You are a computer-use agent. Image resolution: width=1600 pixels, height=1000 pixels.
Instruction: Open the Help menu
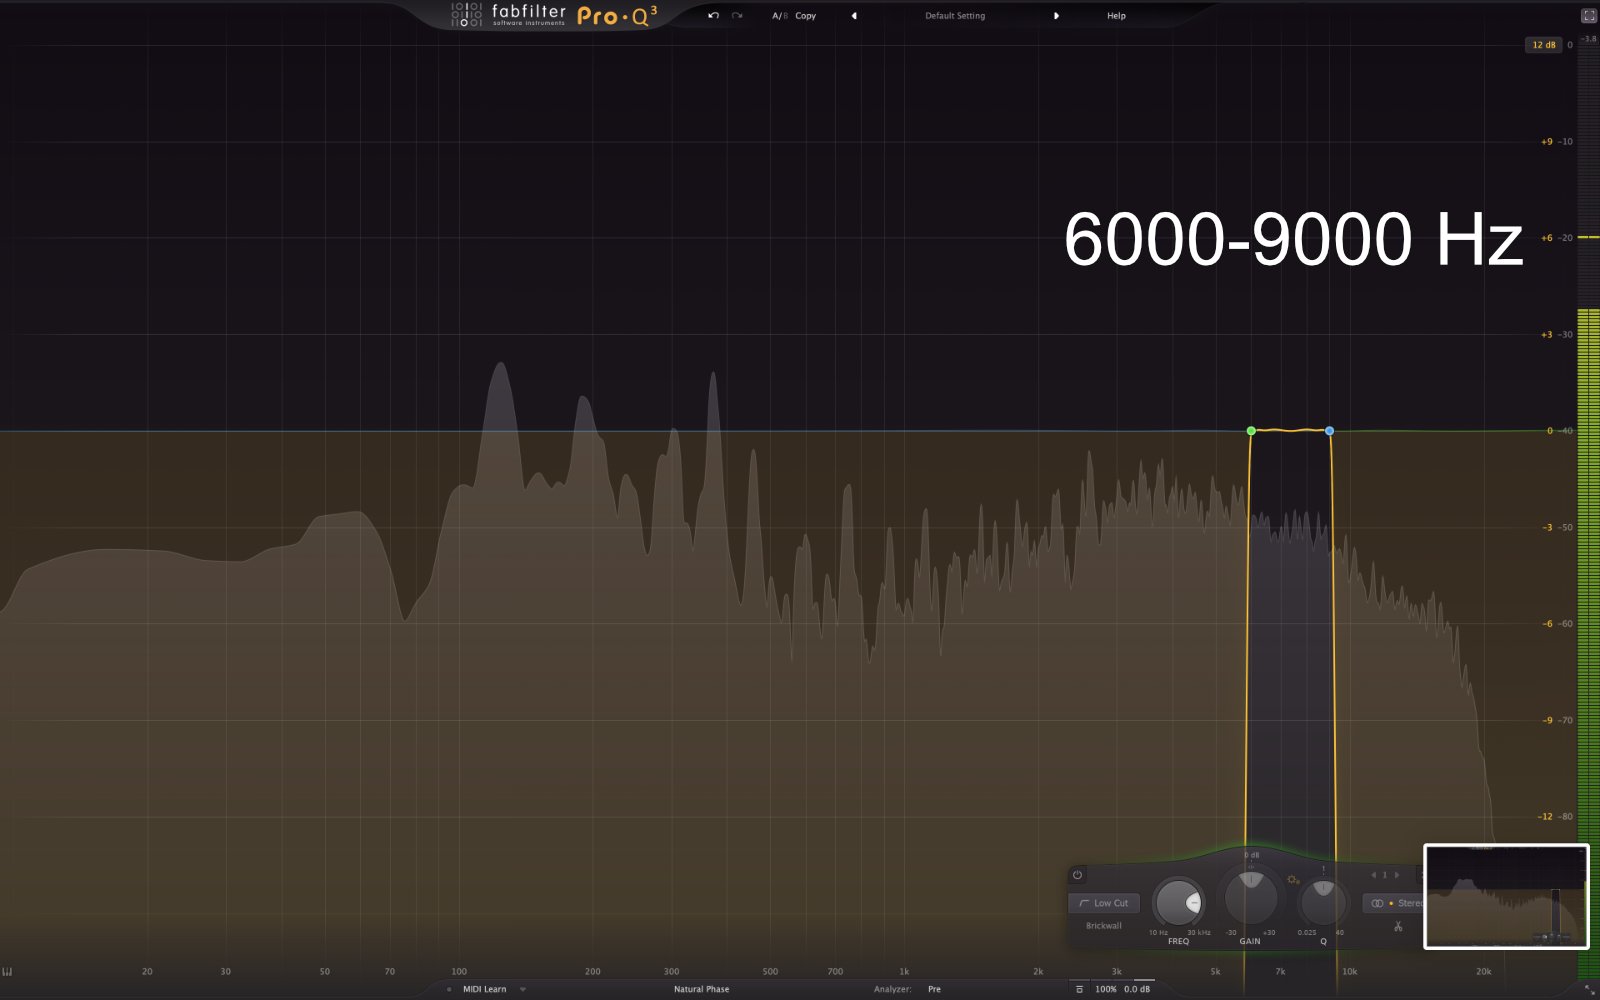(1116, 16)
